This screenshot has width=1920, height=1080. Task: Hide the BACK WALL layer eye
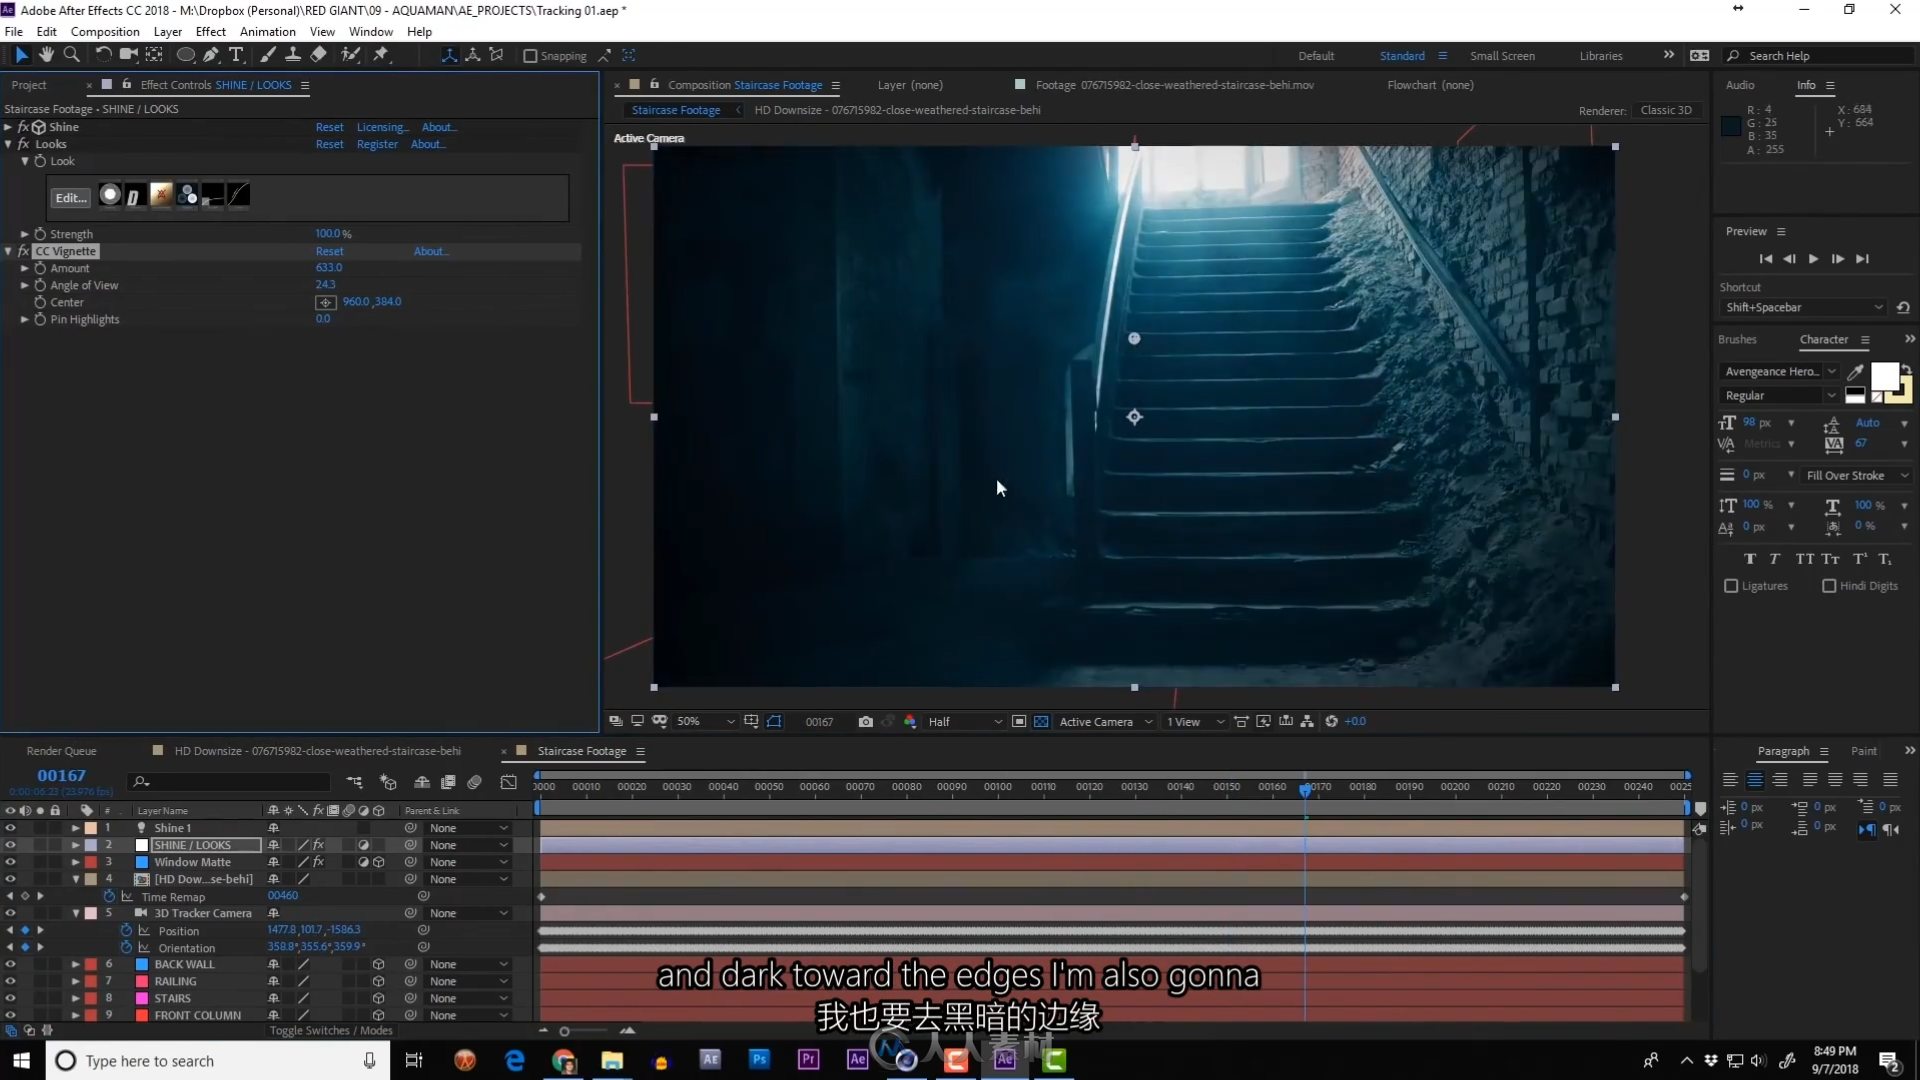(10, 964)
